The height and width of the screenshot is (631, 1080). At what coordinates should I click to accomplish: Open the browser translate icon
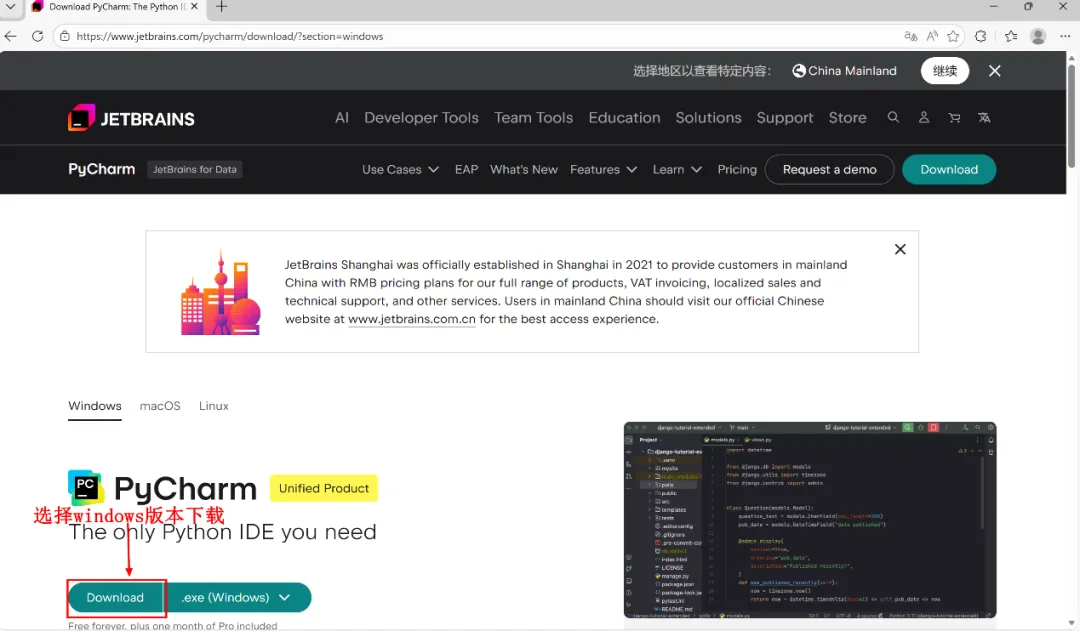(x=911, y=36)
